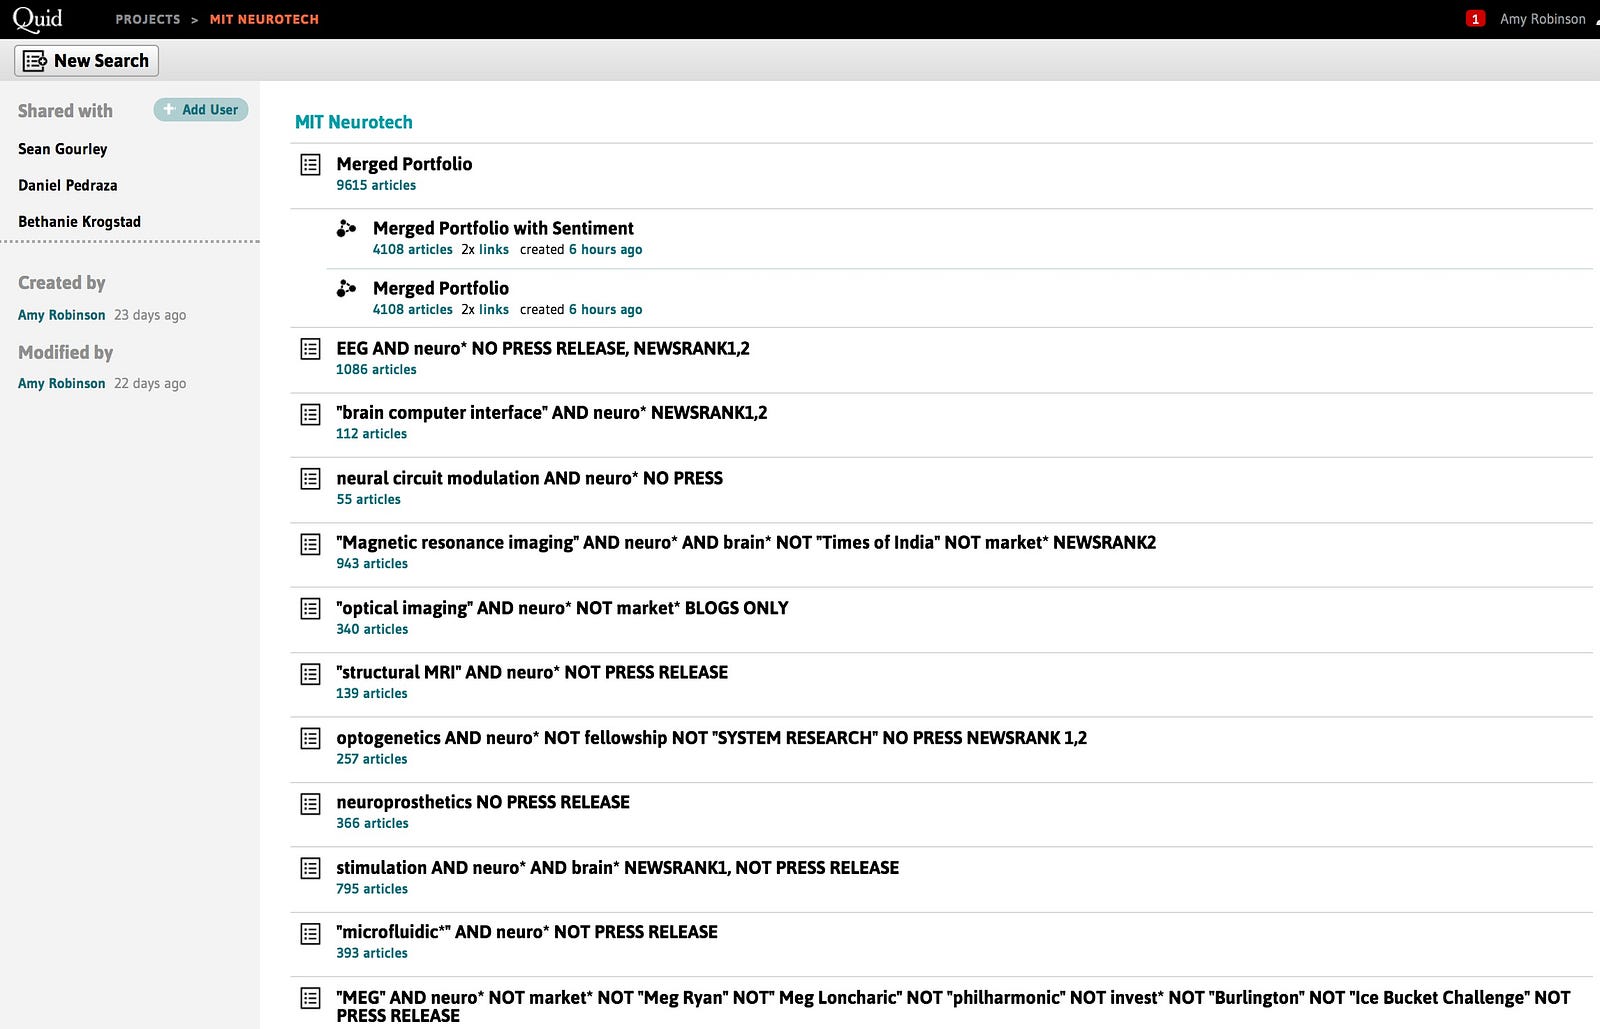Click Amy Robinson under Created by
This screenshot has width=1600, height=1029.
62,315
